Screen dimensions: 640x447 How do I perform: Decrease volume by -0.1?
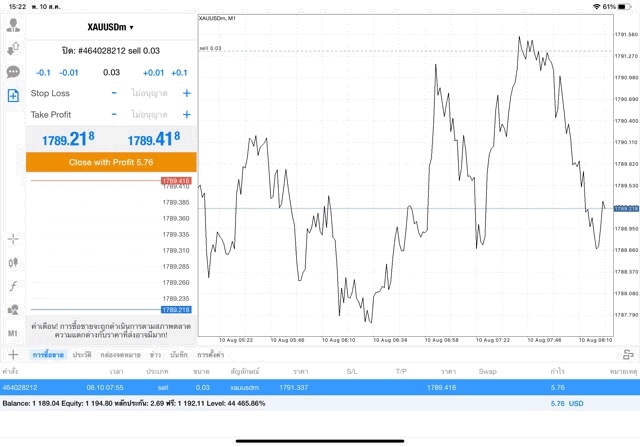point(43,72)
